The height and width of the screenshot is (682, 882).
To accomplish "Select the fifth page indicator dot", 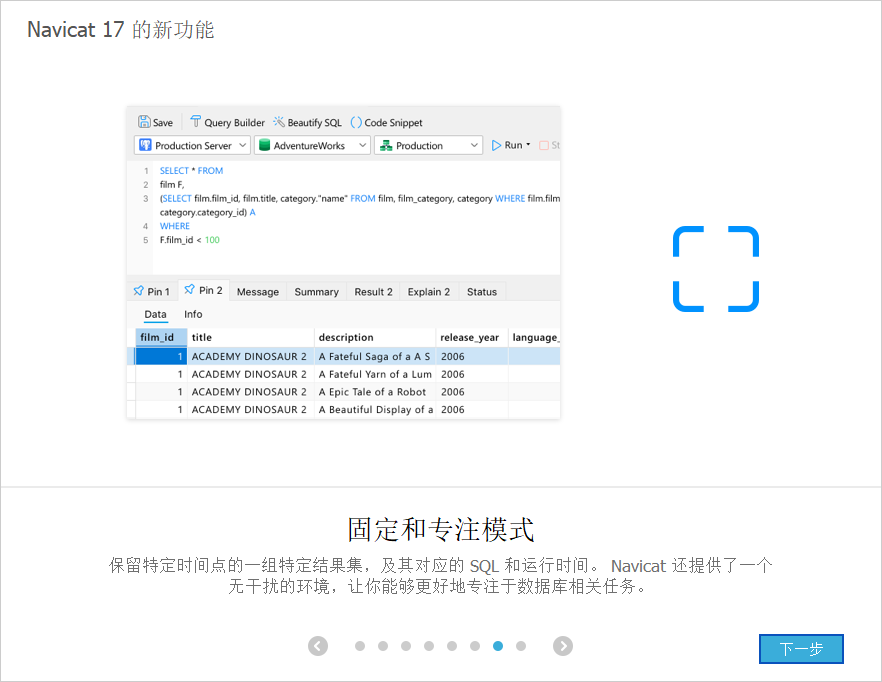I will tap(452, 646).
